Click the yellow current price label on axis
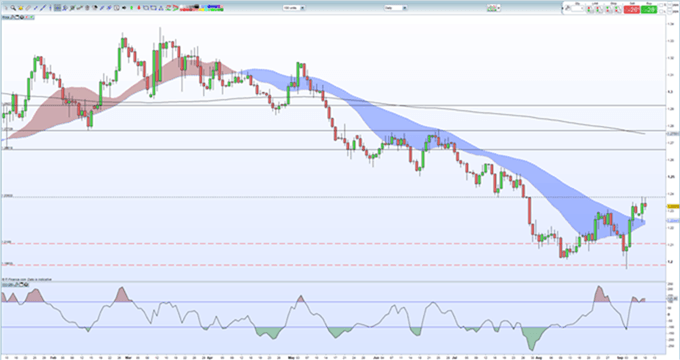Viewport: 680px width, 360px height. tap(673, 207)
